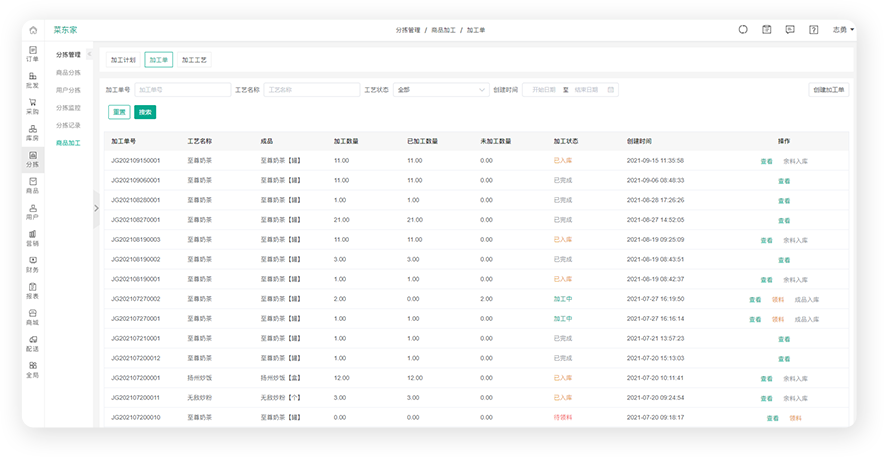The width and height of the screenshot is (884, 457).
Task: Open the help question-mark icon in header
Action: pos(813,30)
